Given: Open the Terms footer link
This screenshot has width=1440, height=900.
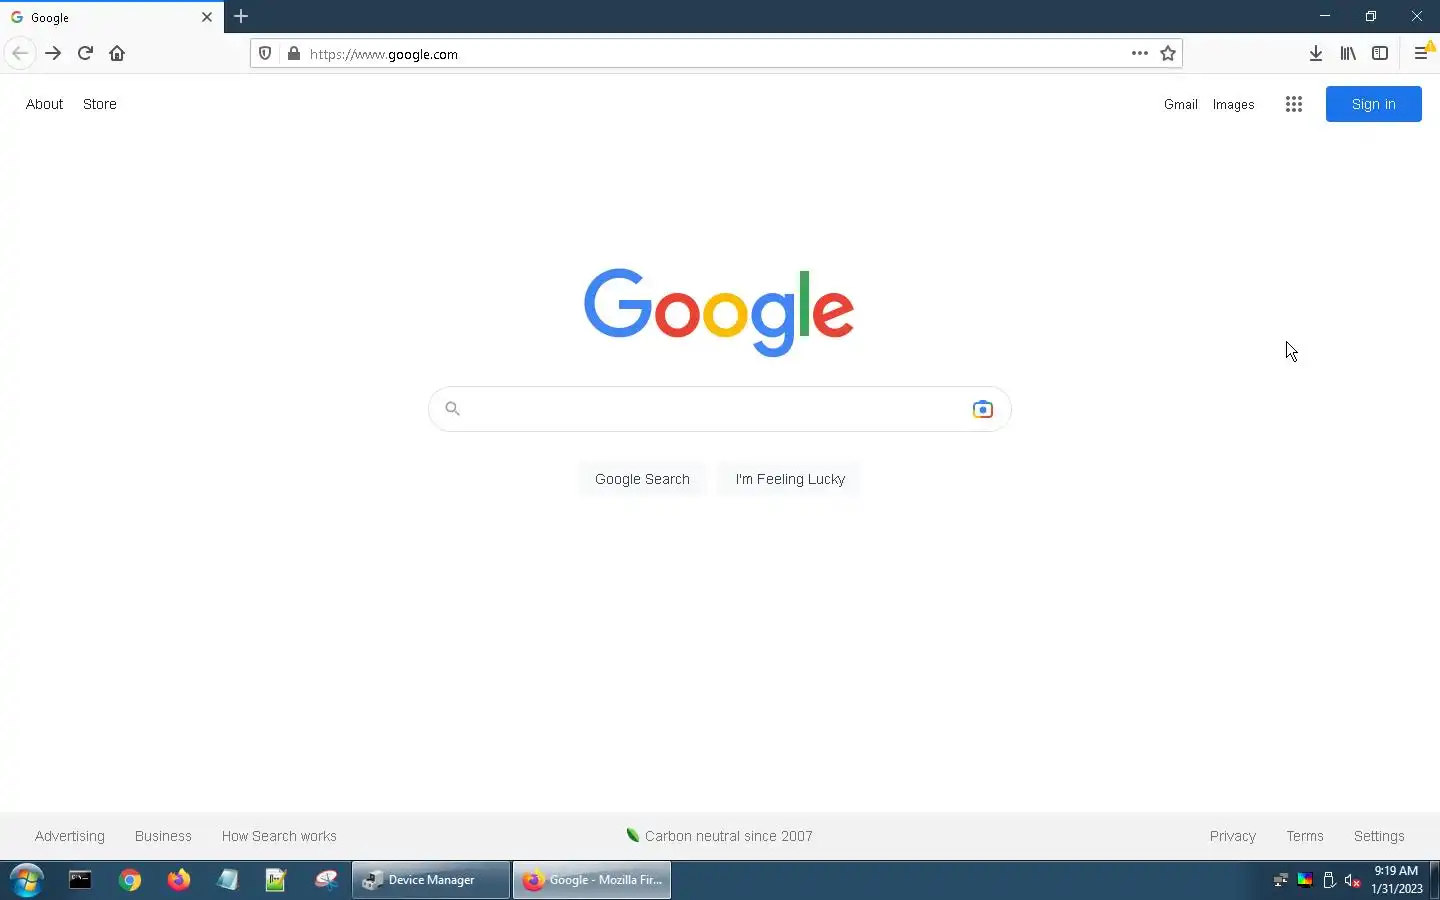Looking at the screenshot, I should coord(1304,836).
